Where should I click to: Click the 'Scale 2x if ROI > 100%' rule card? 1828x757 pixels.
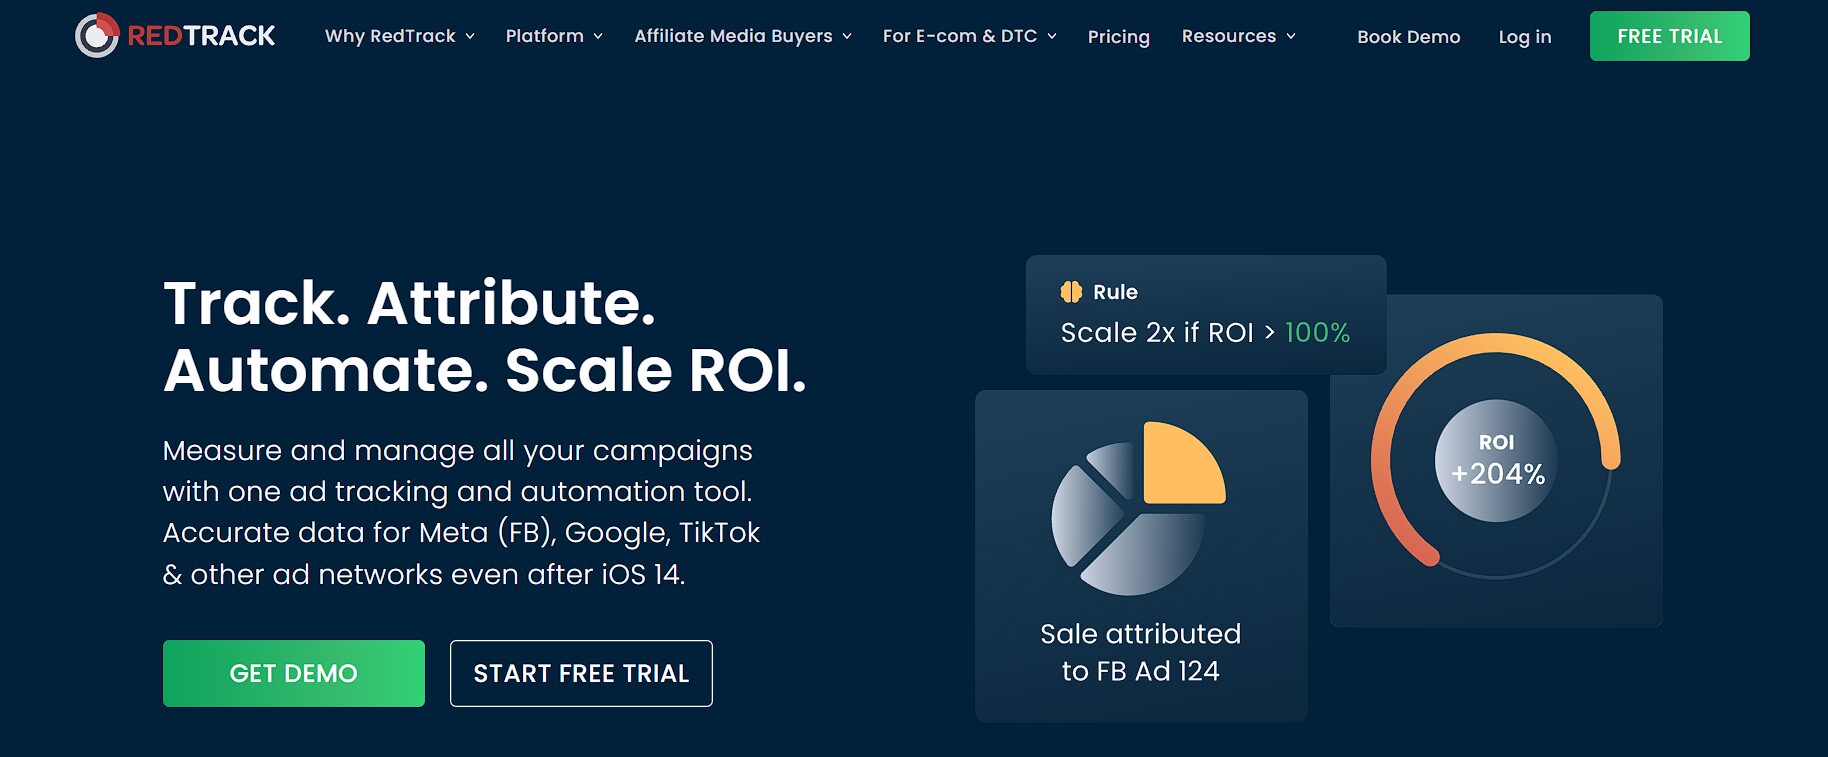pyautogui.click(x=1205, y=315)
